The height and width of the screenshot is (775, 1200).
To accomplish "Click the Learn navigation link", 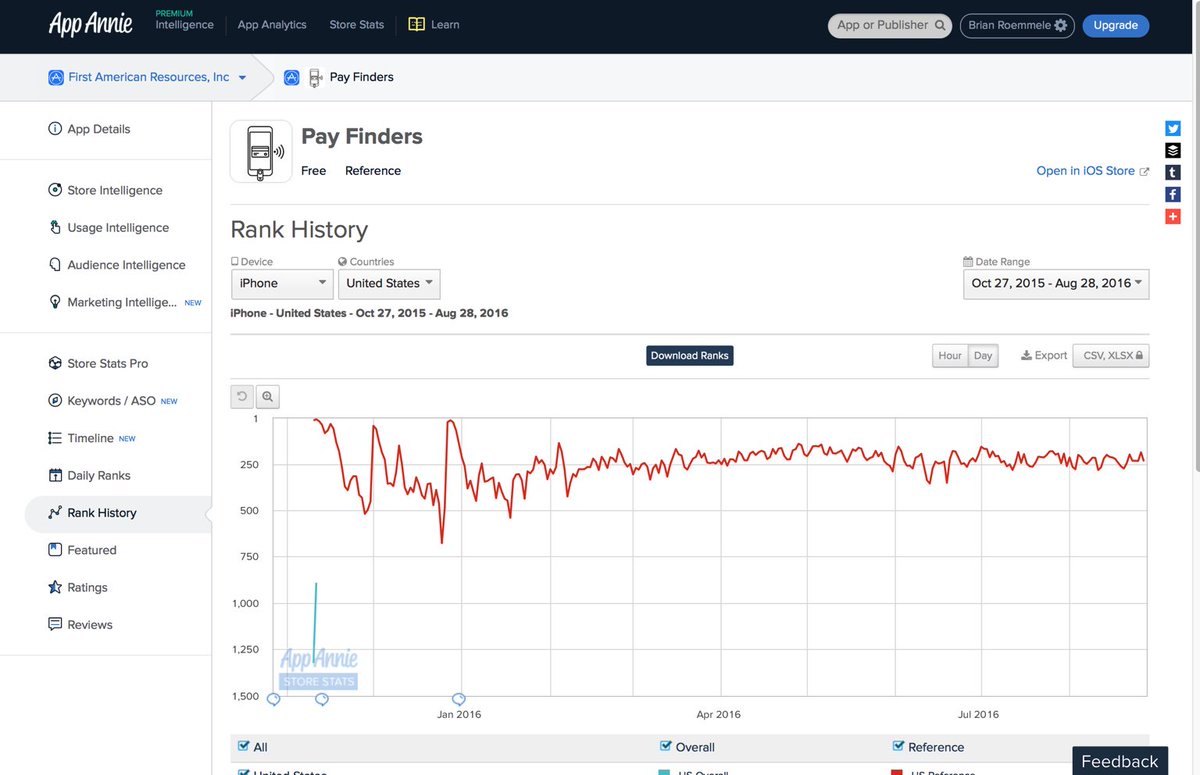I will [x=445, y=25].
